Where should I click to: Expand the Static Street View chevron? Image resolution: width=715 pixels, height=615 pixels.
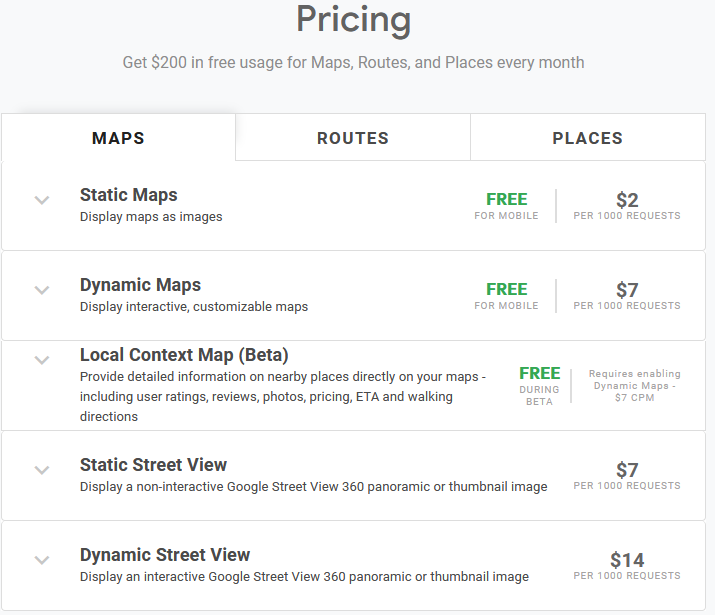(x=42, y=470)
